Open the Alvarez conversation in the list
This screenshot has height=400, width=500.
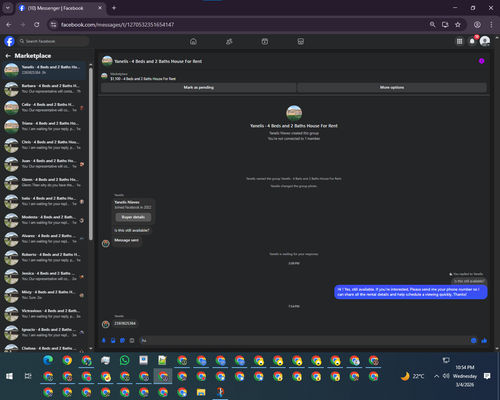coord(44,239)
